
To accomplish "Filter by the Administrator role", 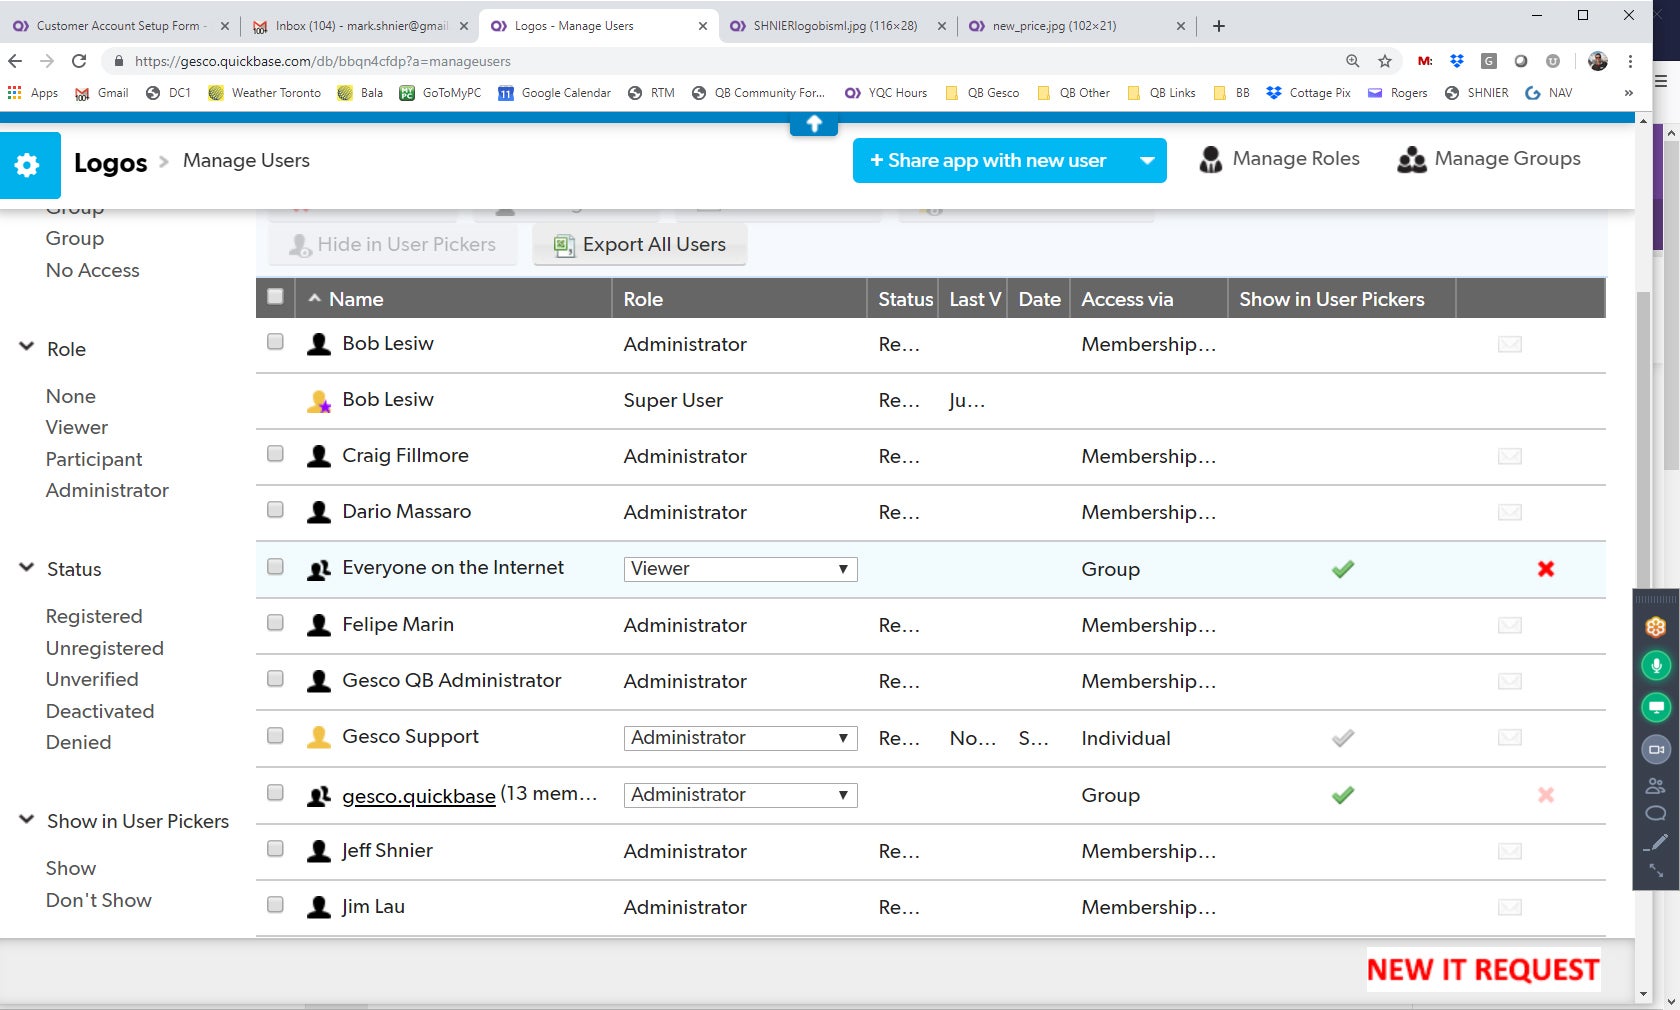I will [x=107, y=491].
